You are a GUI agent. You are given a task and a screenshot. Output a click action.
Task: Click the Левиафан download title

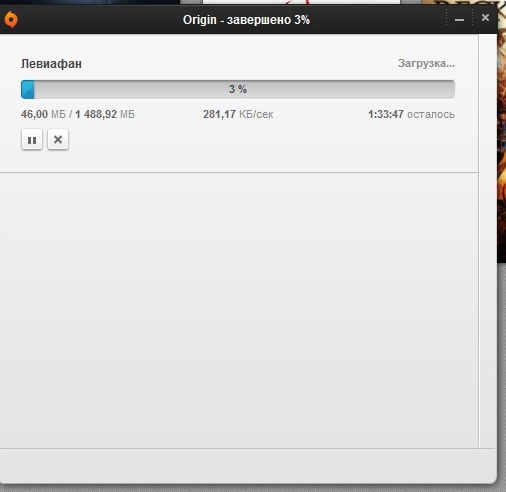point(51,64)
